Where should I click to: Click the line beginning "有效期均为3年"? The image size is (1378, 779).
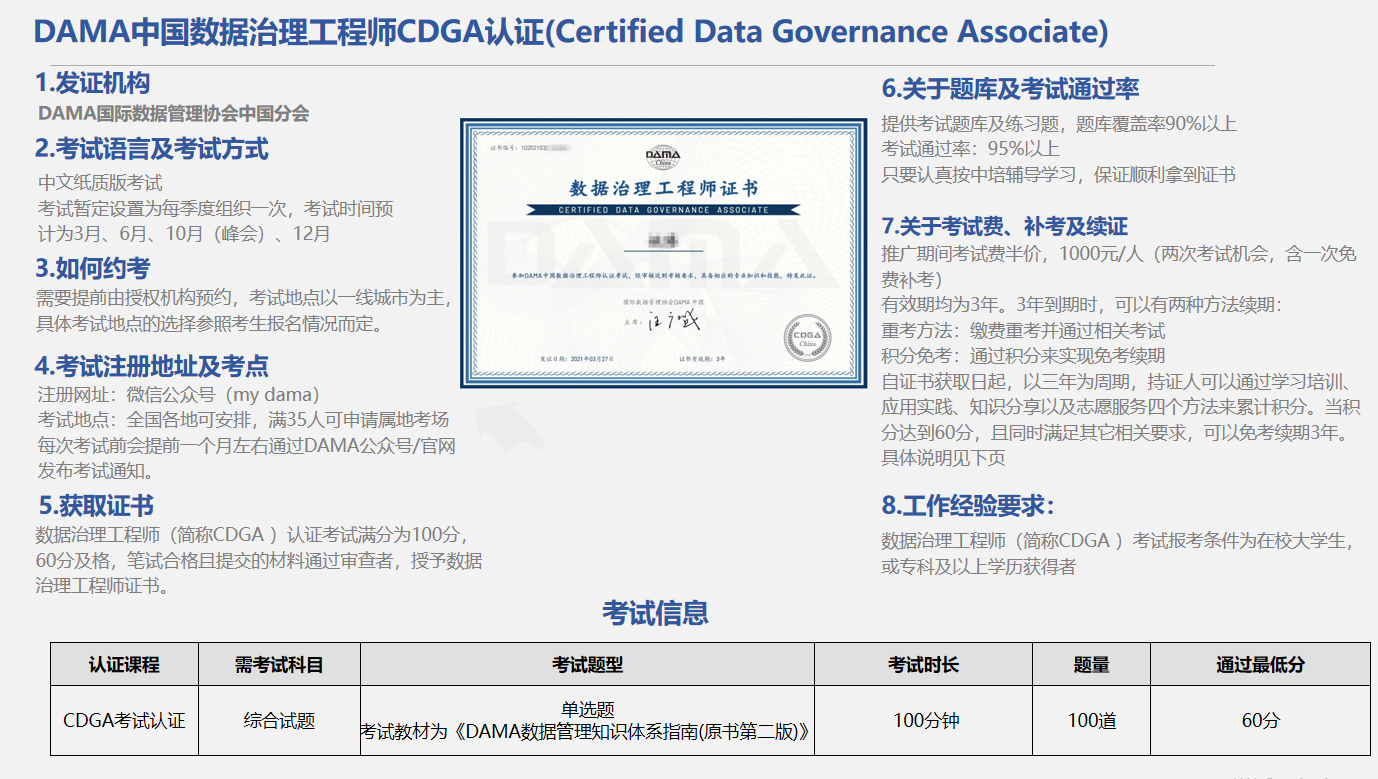[1082, 304]
